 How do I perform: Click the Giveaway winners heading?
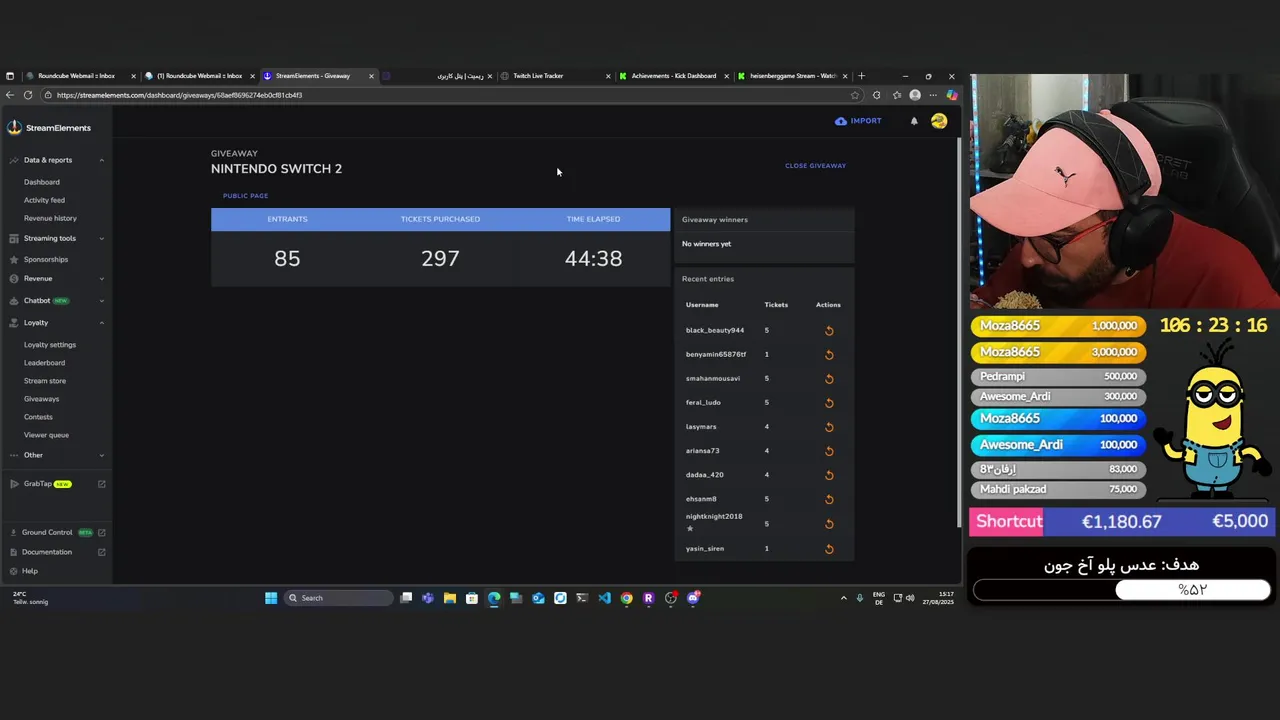[715, 220]
